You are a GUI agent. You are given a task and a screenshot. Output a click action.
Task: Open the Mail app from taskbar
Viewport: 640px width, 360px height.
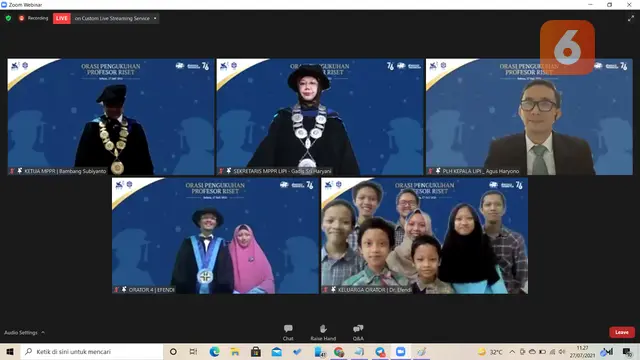pyautogui.click(x=276, y=351)
